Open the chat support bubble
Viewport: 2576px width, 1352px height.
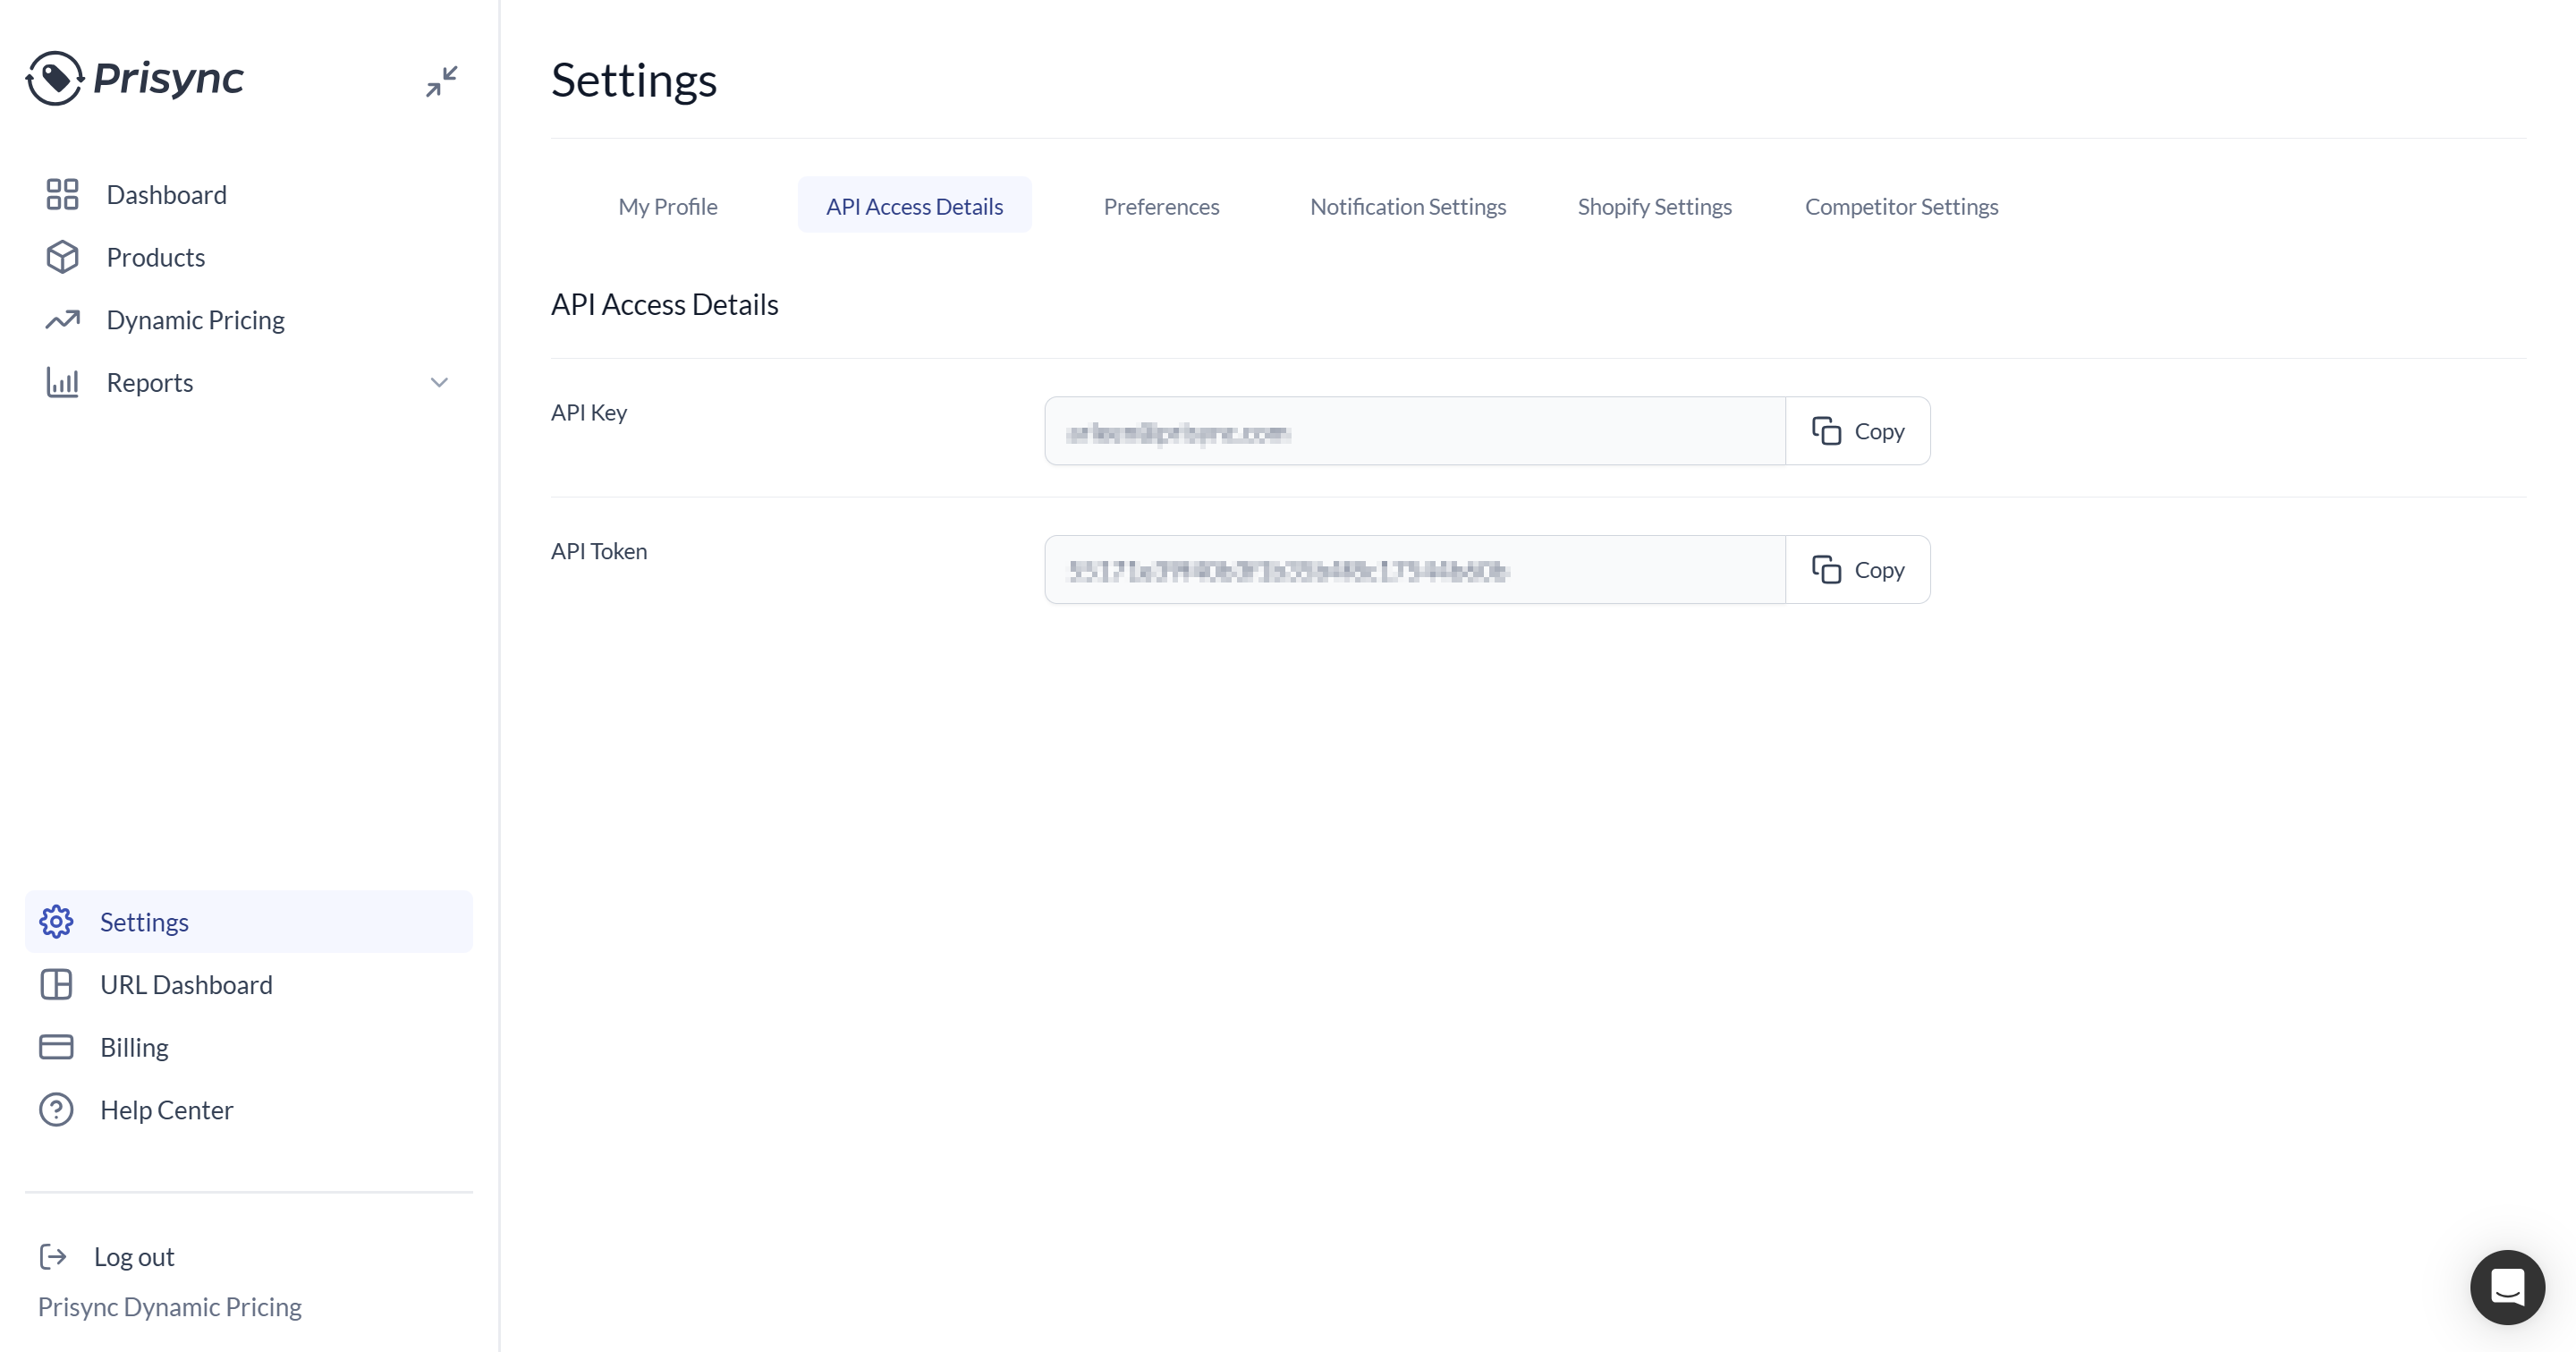tap(2506, 1286)
